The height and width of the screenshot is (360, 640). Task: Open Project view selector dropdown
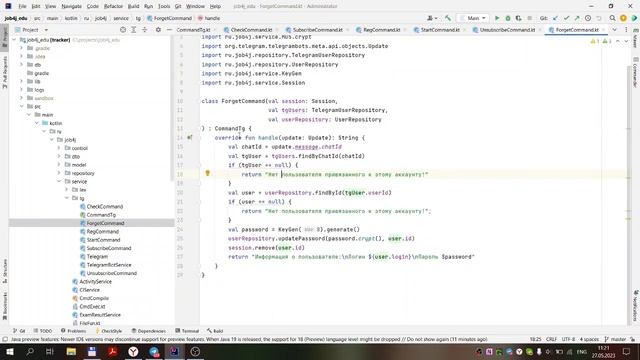pyautogui.click(x=31, y=30)
